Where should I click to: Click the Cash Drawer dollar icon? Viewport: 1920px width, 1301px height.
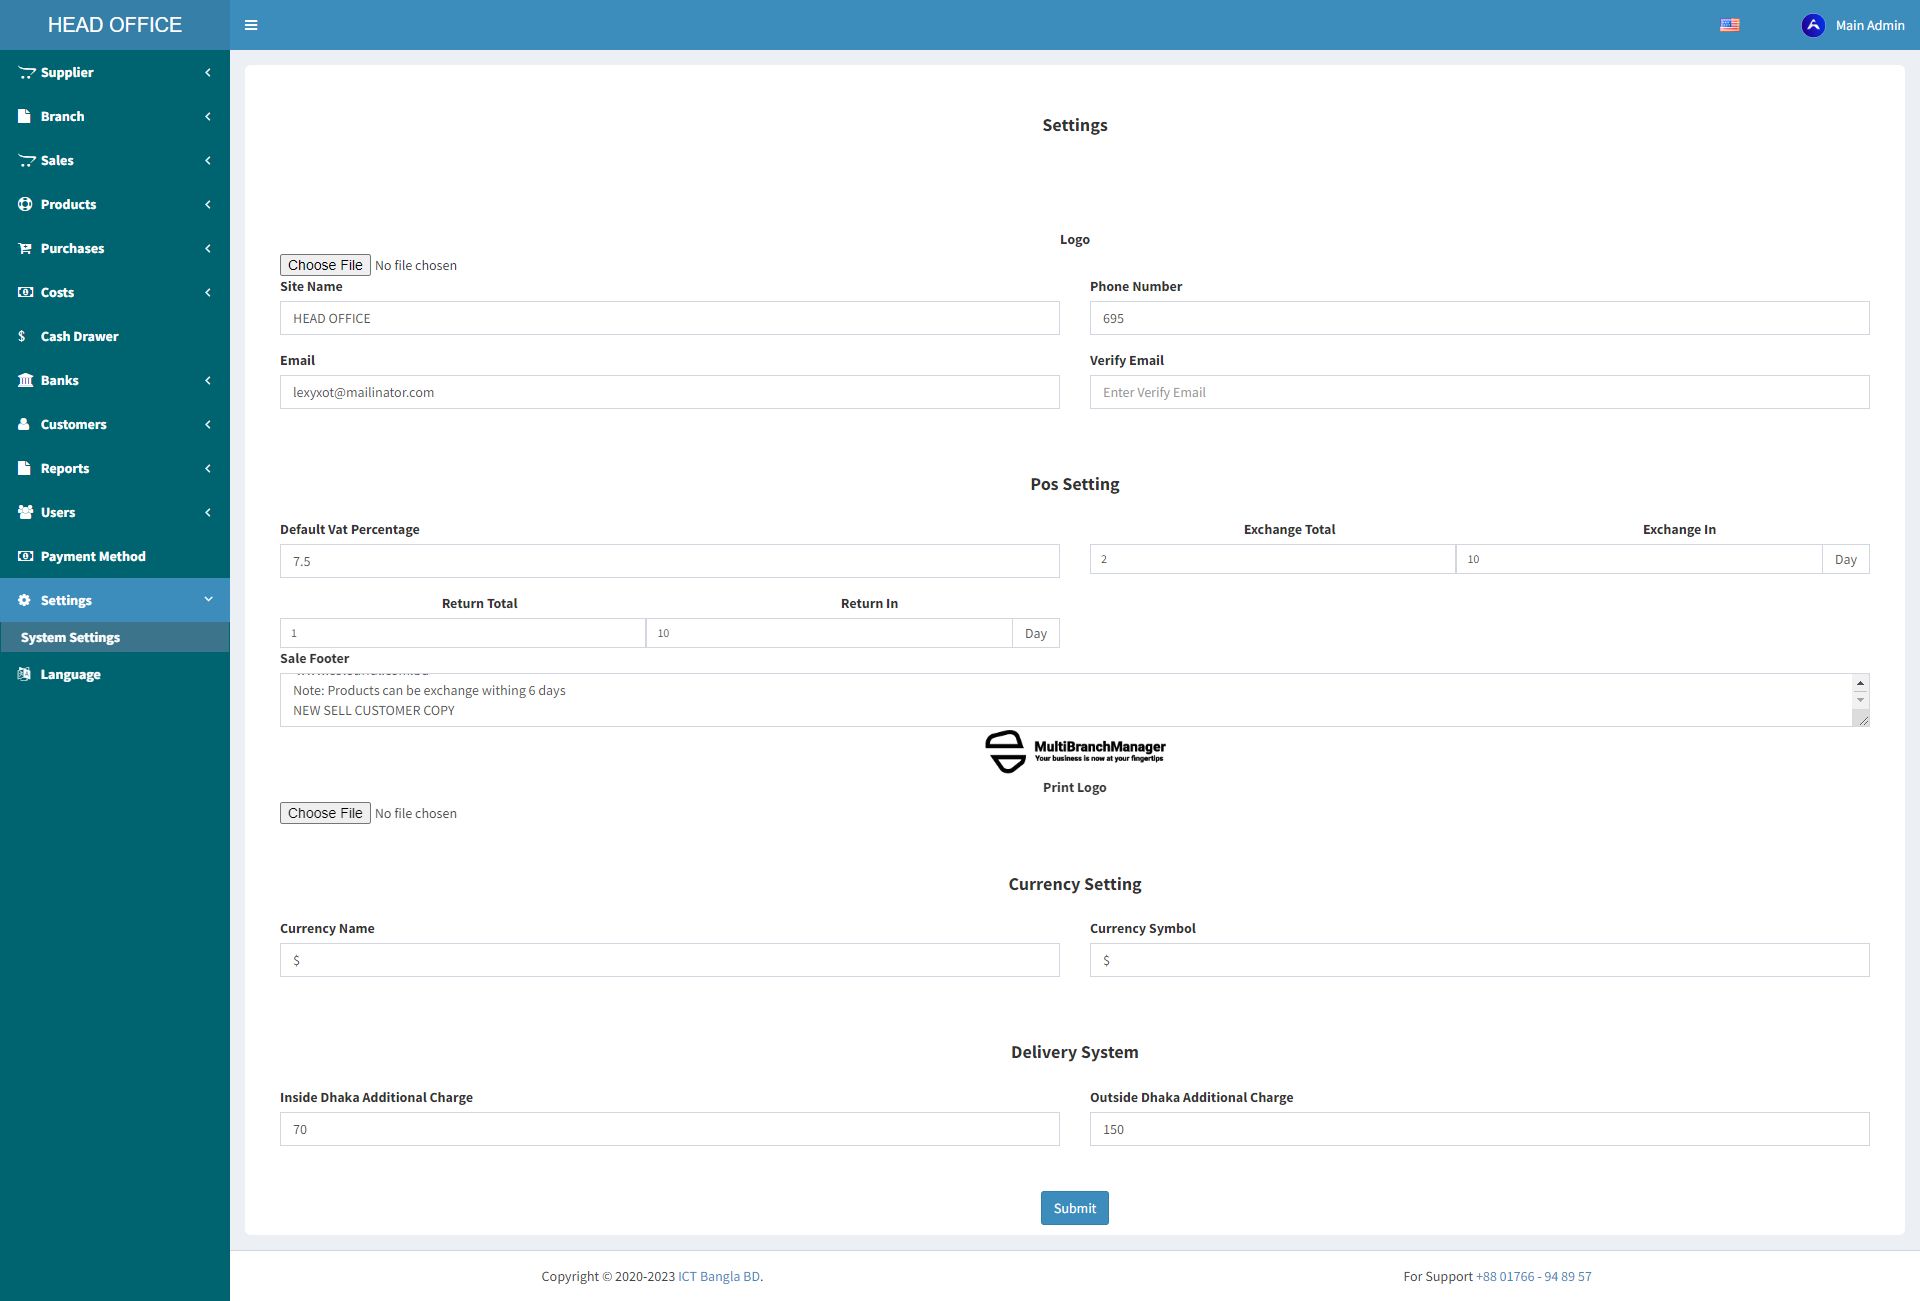click(22, 336)
